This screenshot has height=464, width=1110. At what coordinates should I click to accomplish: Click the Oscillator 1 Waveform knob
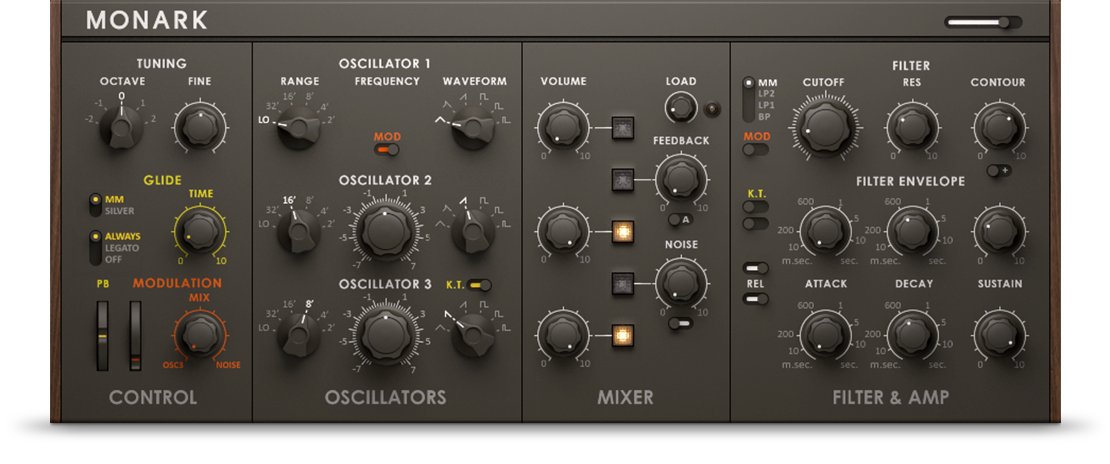472,128
